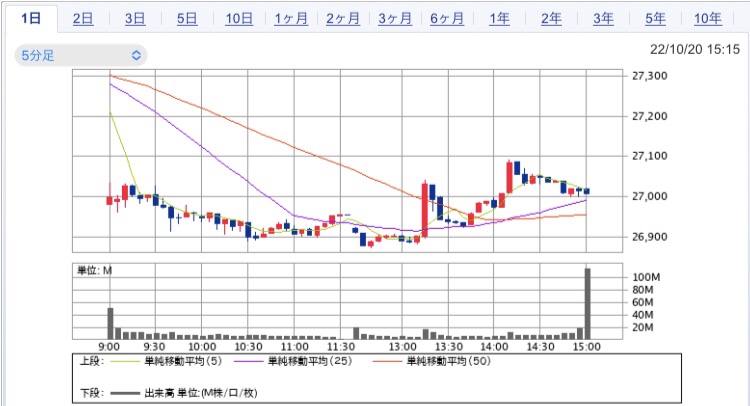Click the 上段: legend label
The width and height of the screenshot is (750, 406).
[x=91, y=361]
